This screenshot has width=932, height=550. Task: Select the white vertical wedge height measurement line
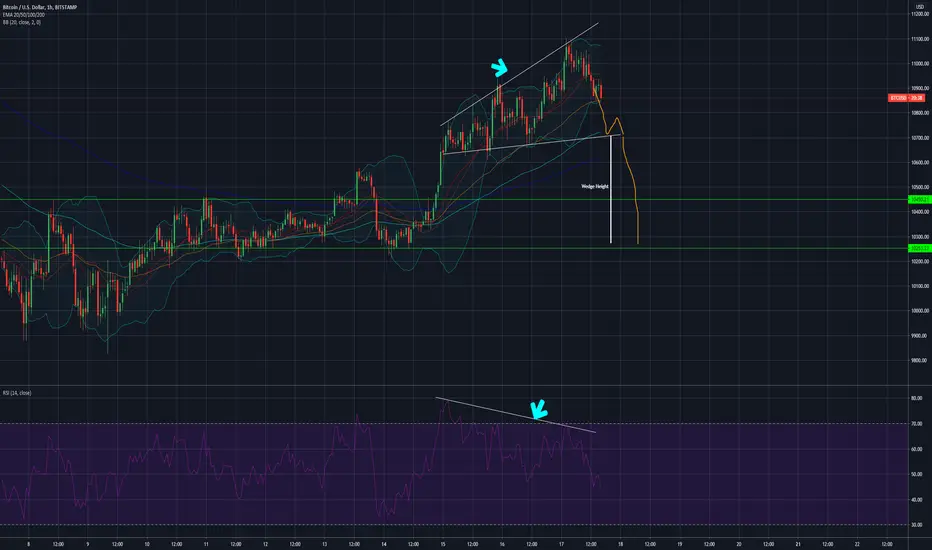pos(611,190)
